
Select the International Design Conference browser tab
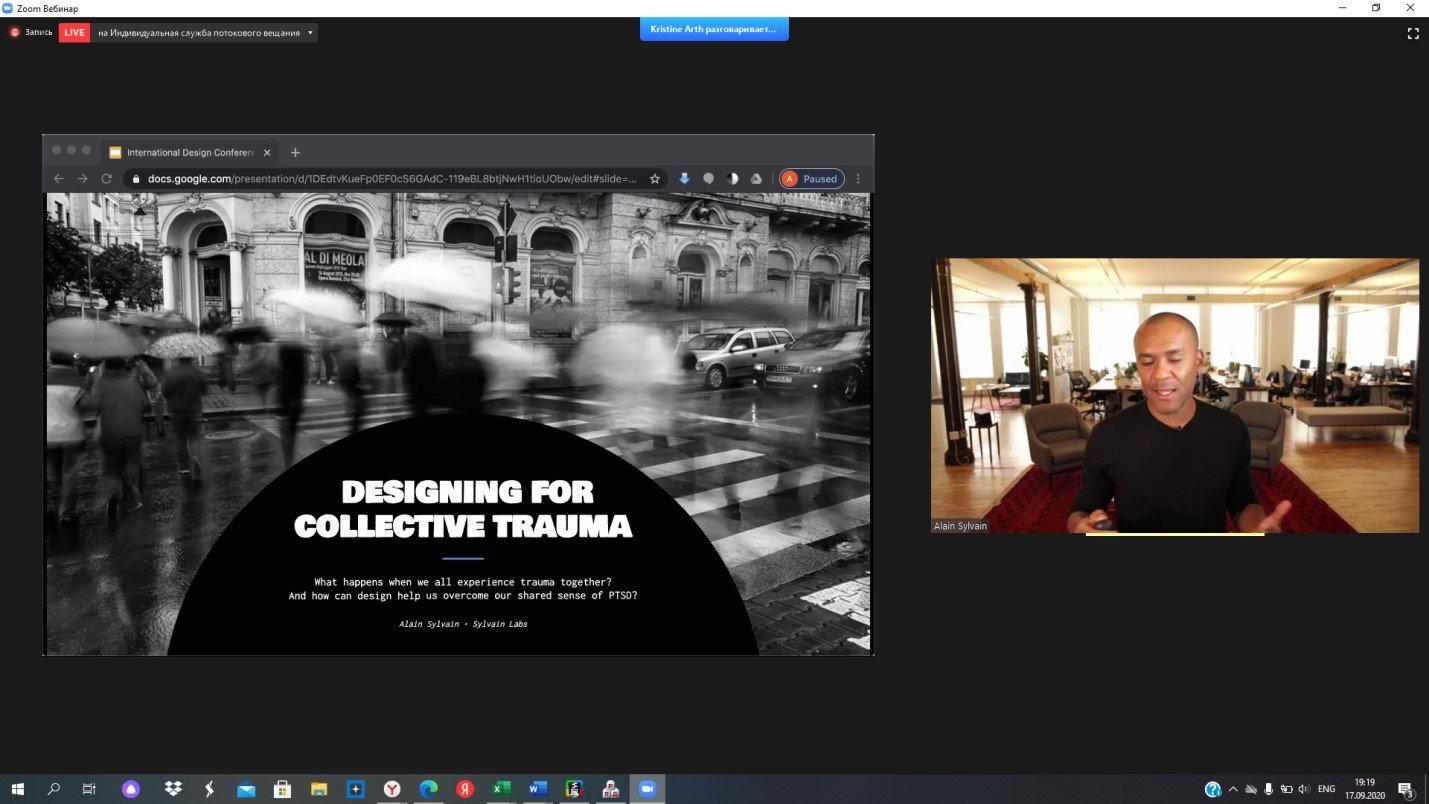pyautogui.click(x=190, y=152)
